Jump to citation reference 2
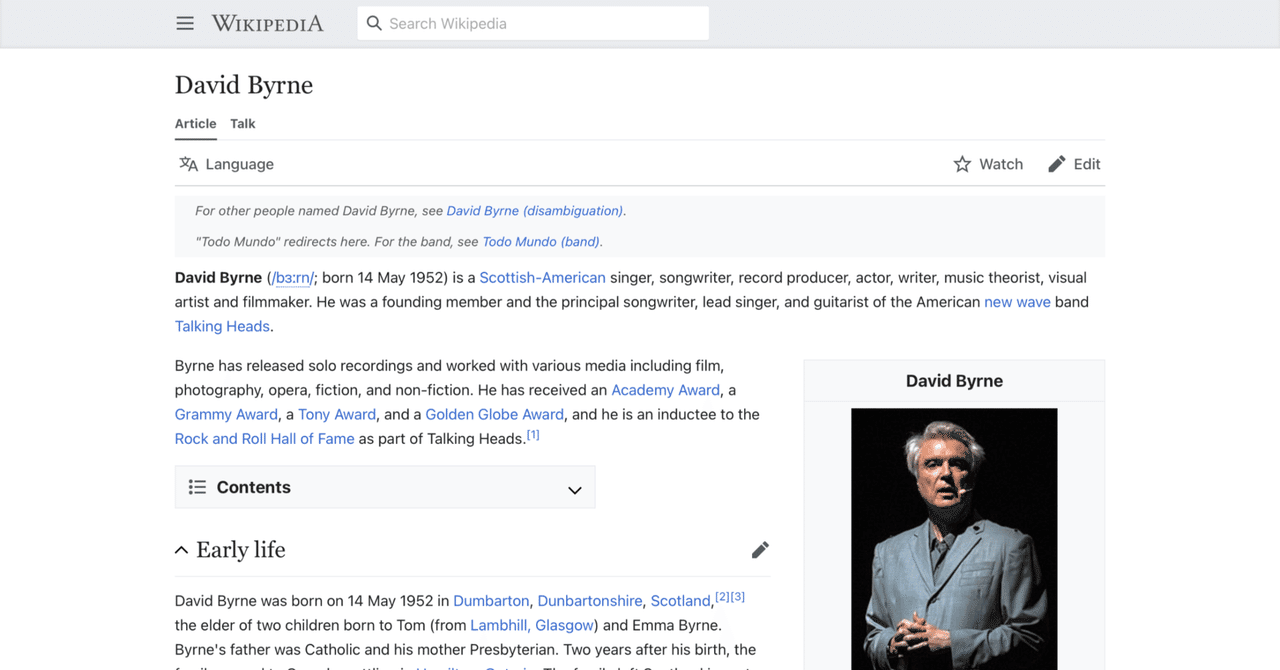This screenshot has height=670, width=1280. click(x=722, y=597)
